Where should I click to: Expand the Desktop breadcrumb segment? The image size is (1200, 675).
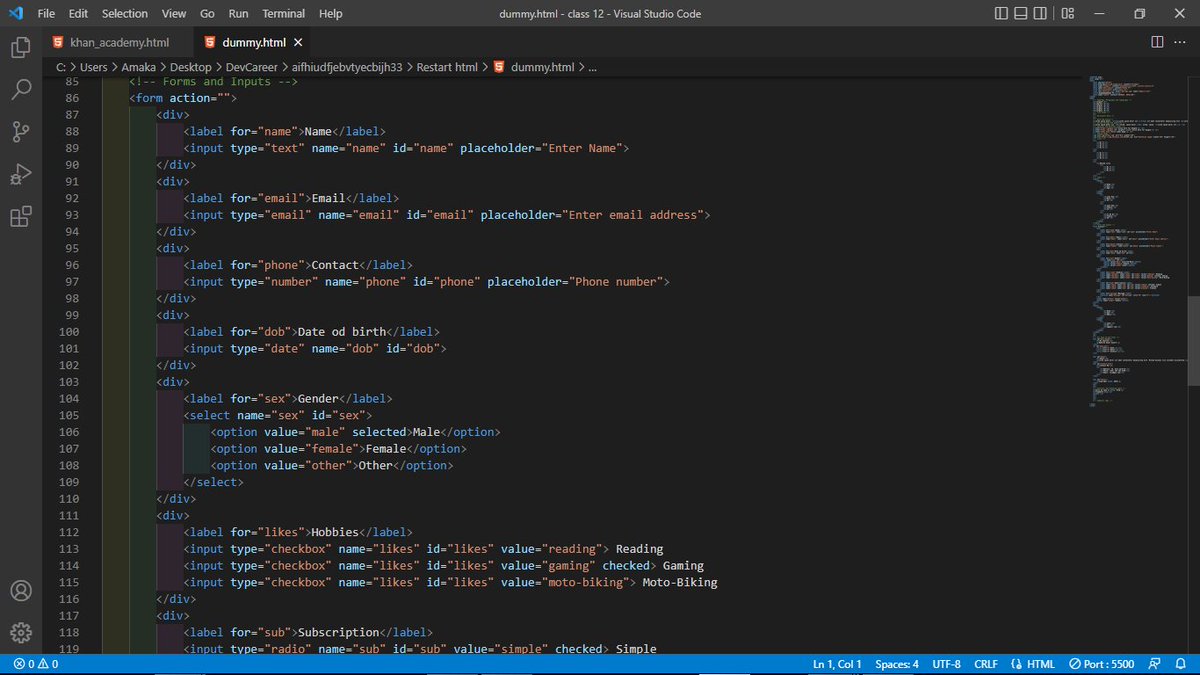point(189,67)
